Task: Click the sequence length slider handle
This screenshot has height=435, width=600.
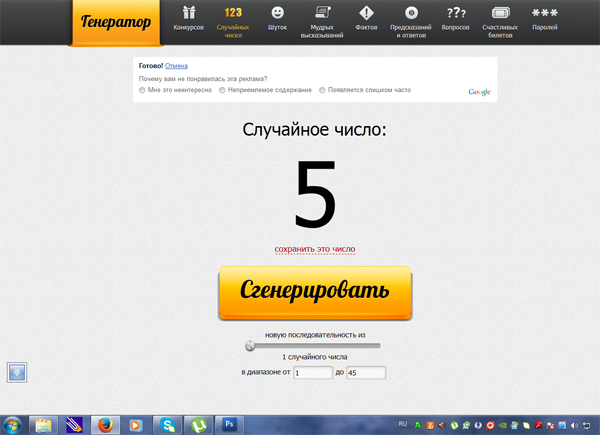Action: point(250,345)
